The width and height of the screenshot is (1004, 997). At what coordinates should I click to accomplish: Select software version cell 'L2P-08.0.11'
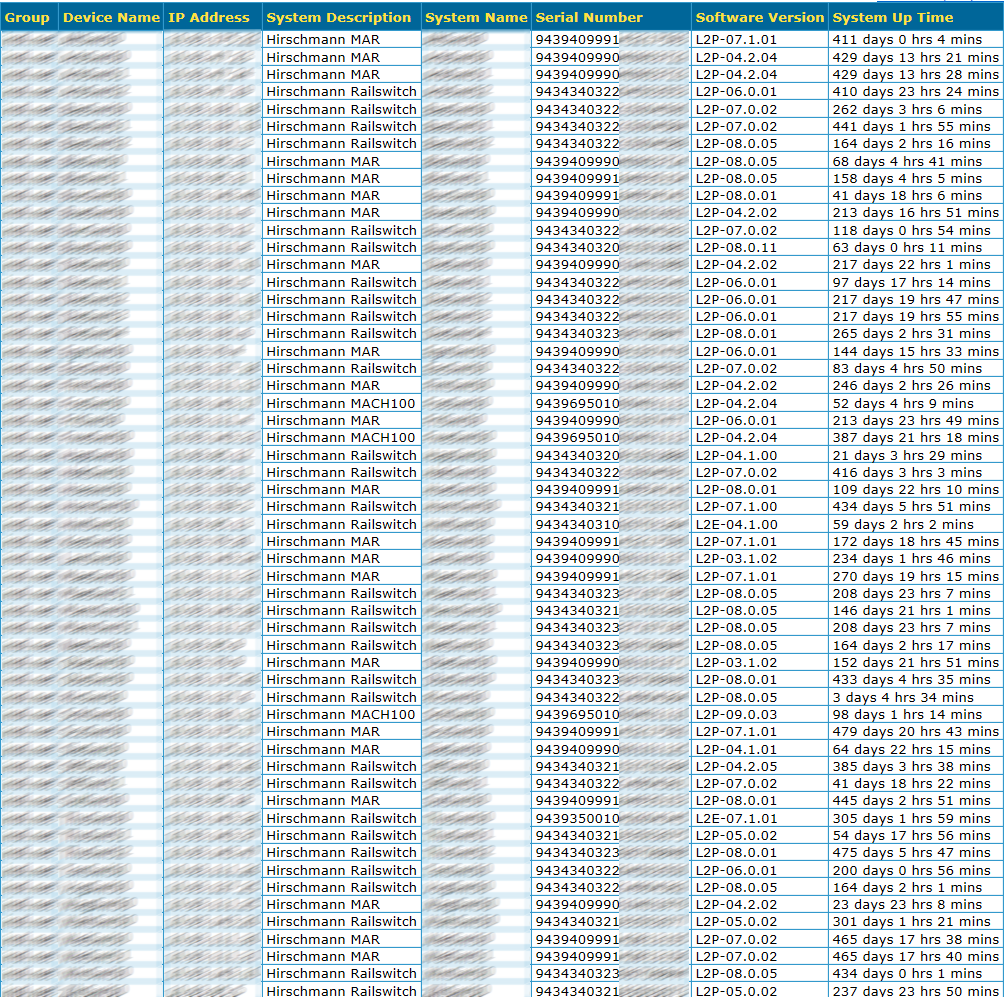click(736, 247)
